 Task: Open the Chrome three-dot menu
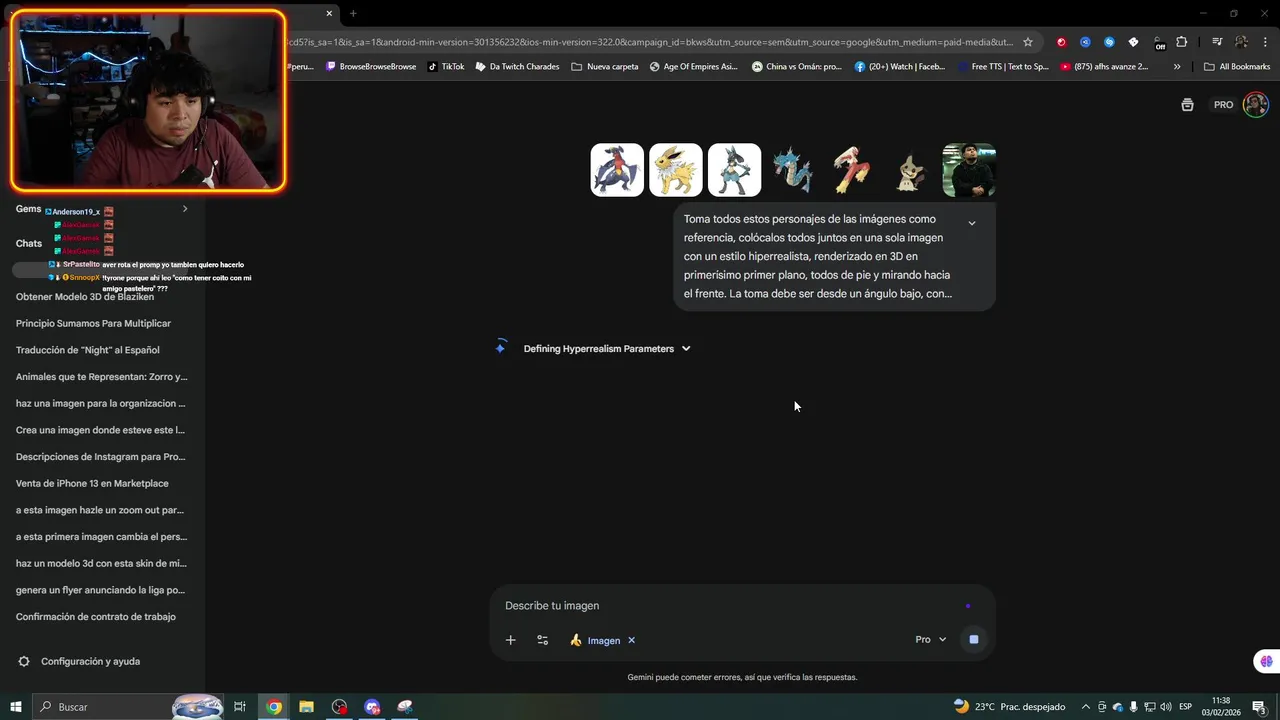click(1264, 42)
